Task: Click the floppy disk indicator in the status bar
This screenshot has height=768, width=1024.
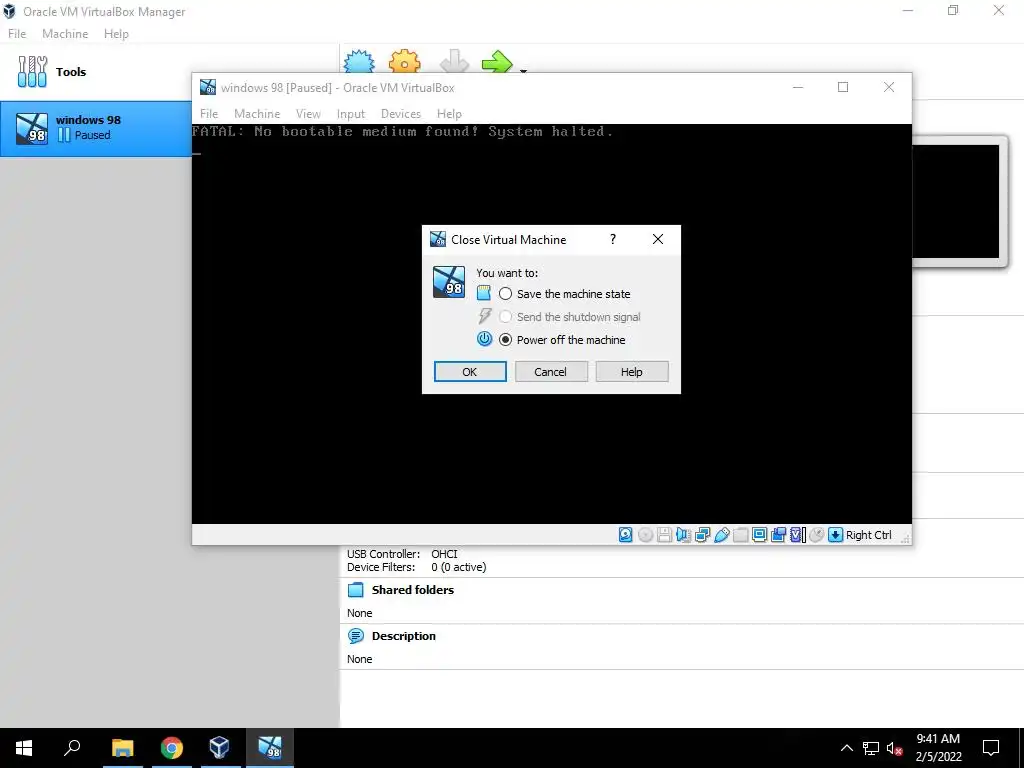Action: coord(664,535)
